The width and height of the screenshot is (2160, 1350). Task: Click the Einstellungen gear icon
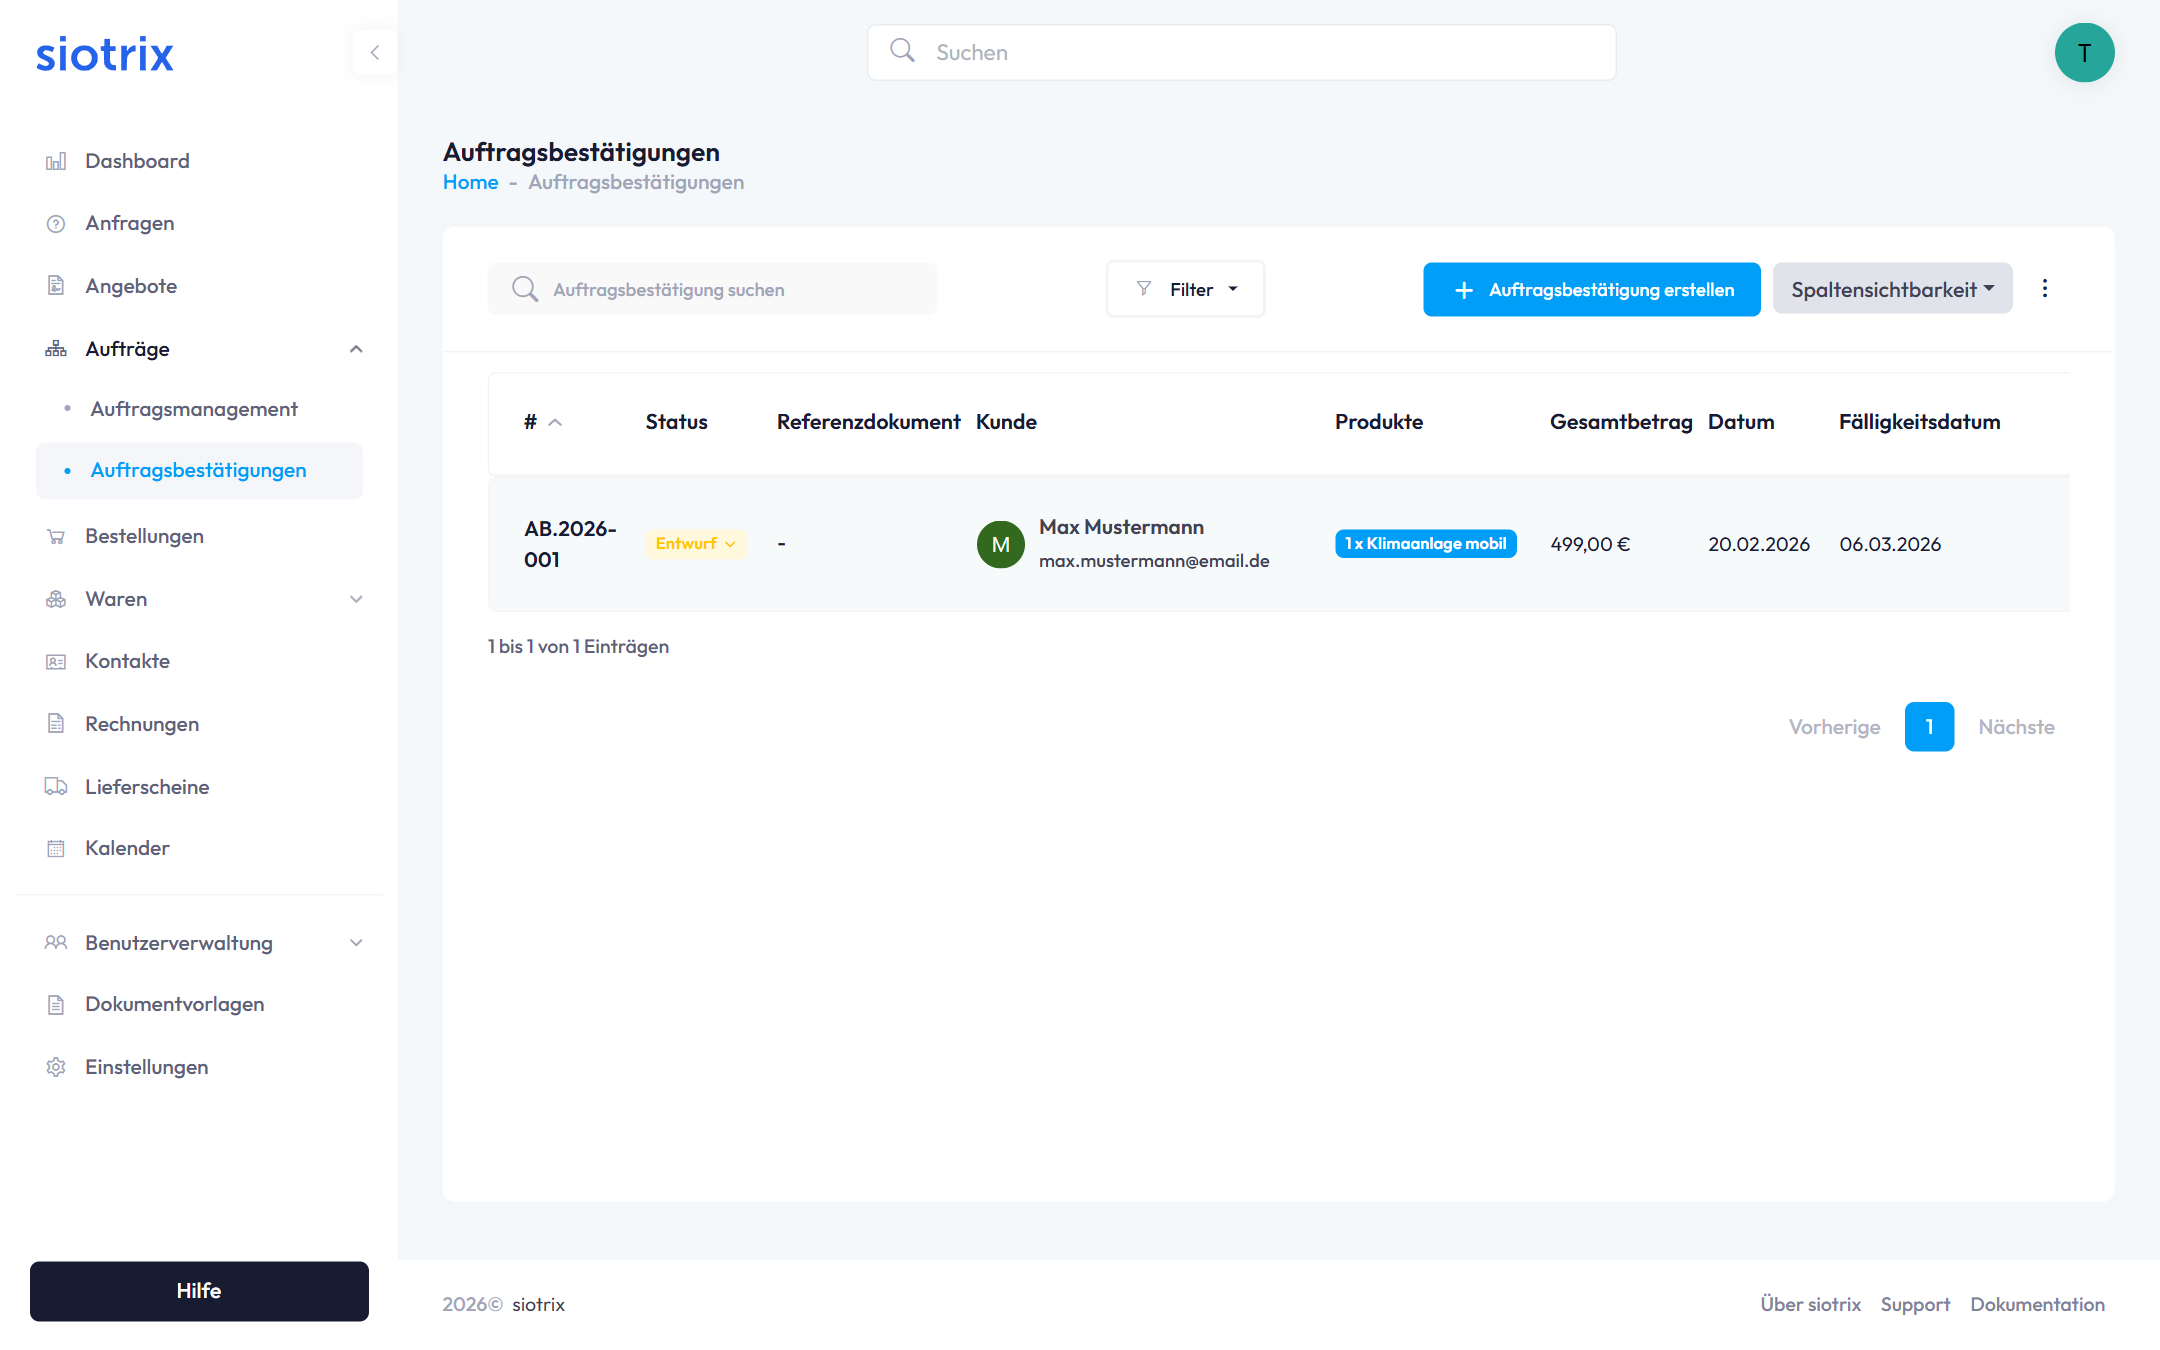(56, 1067)
